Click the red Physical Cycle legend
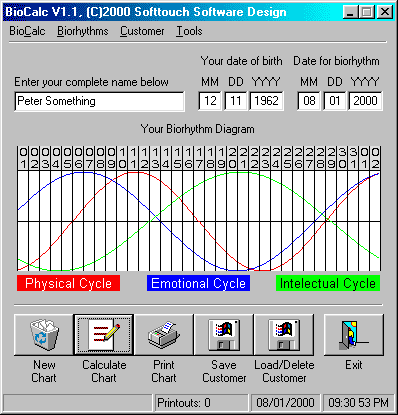This screenshot has height=415, width=398. coord(68,283)
